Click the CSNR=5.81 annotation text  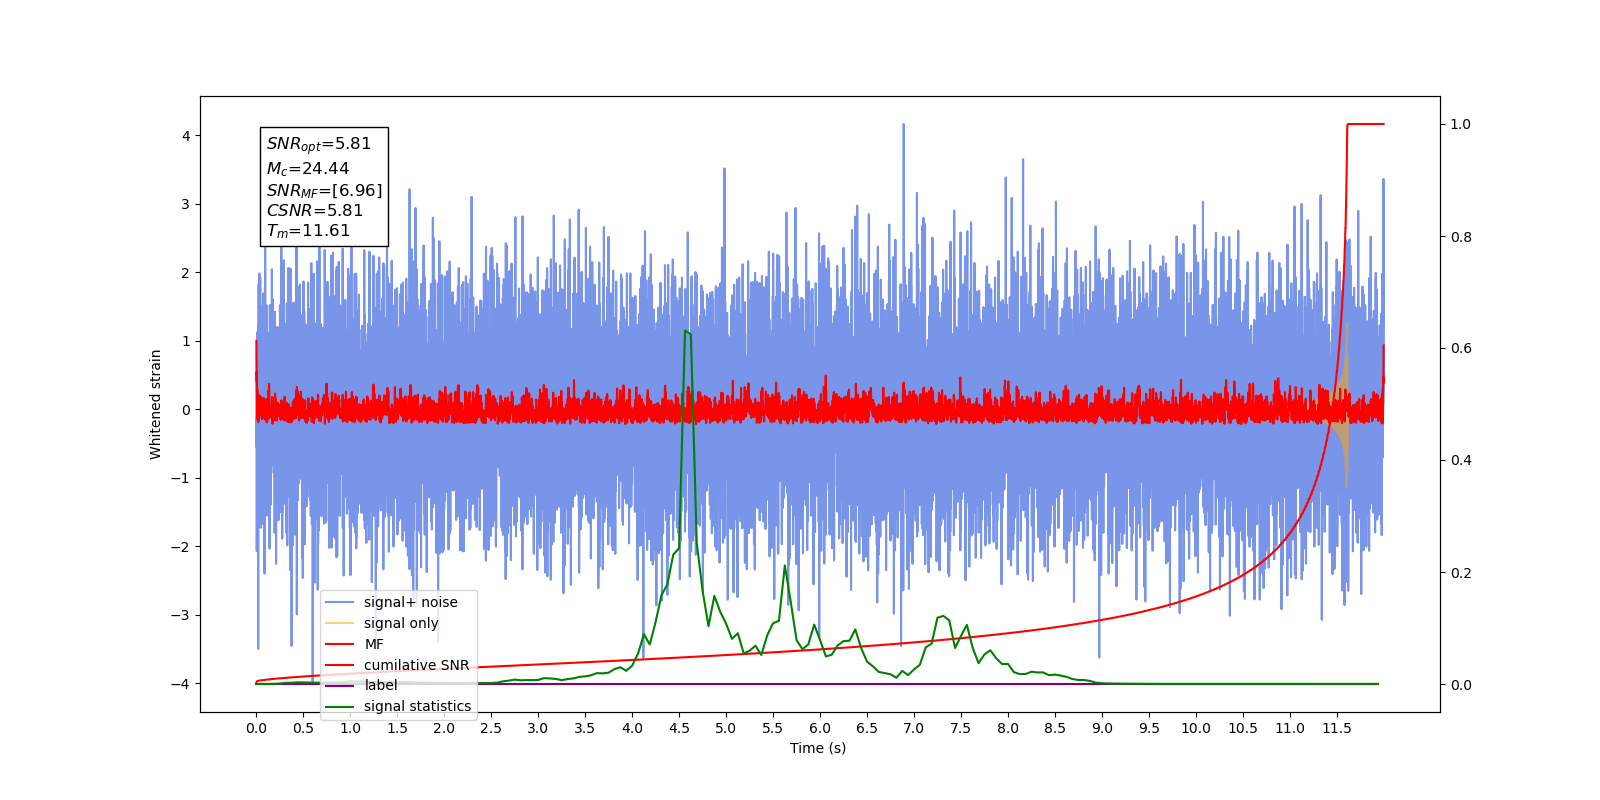[x=314, y=210]
